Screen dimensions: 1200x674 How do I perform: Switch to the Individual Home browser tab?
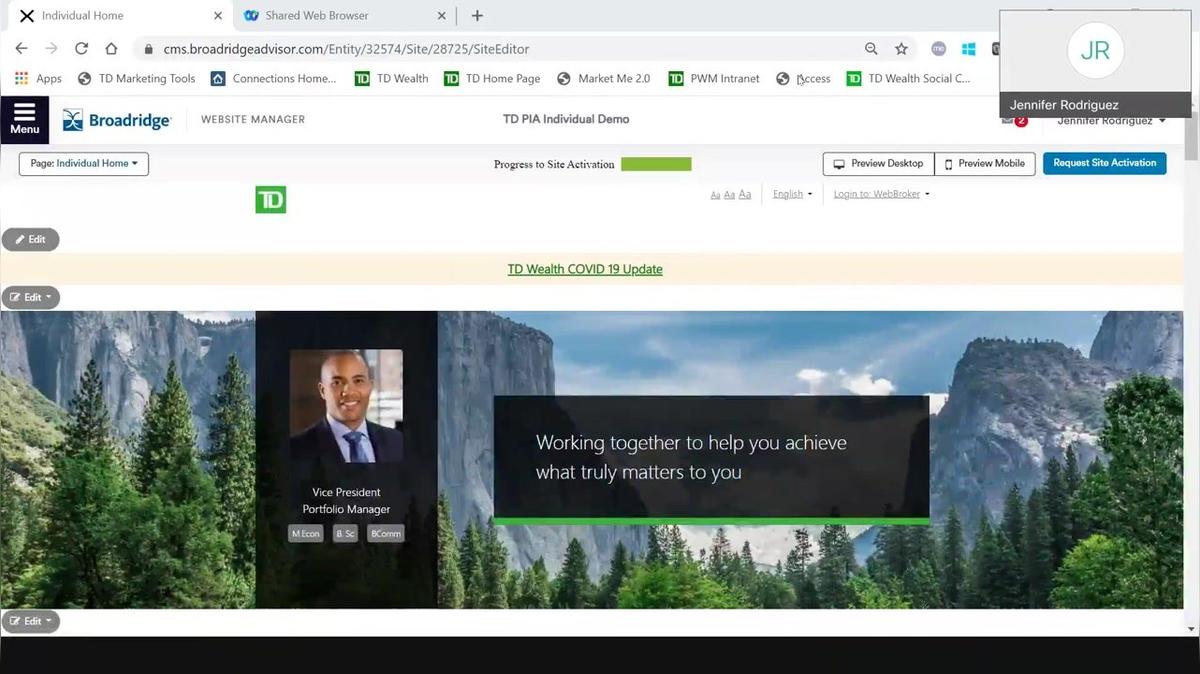pyautogui.click(x=118, y=16)
